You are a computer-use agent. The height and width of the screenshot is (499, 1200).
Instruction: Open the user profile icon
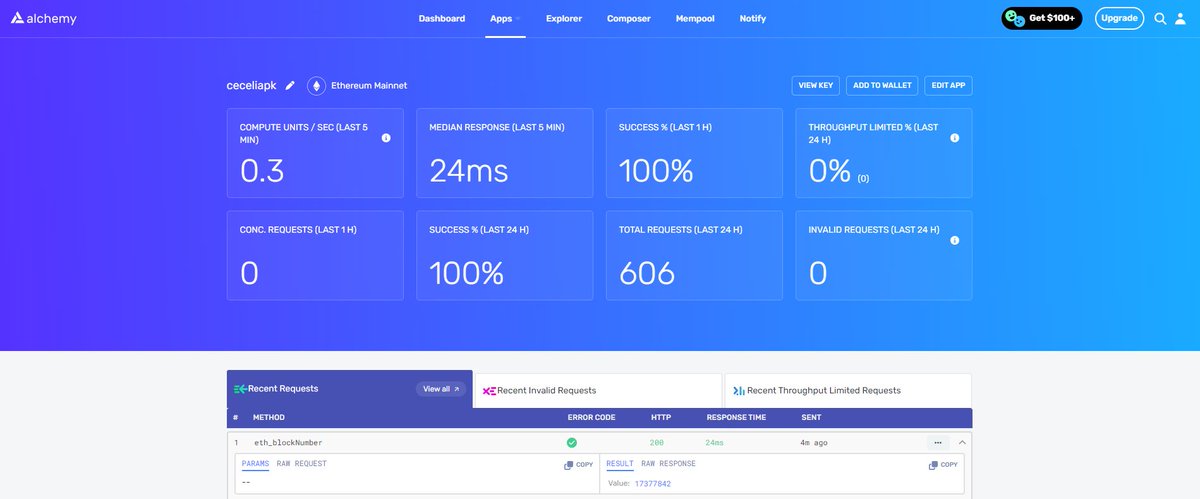pos(1181,18)
